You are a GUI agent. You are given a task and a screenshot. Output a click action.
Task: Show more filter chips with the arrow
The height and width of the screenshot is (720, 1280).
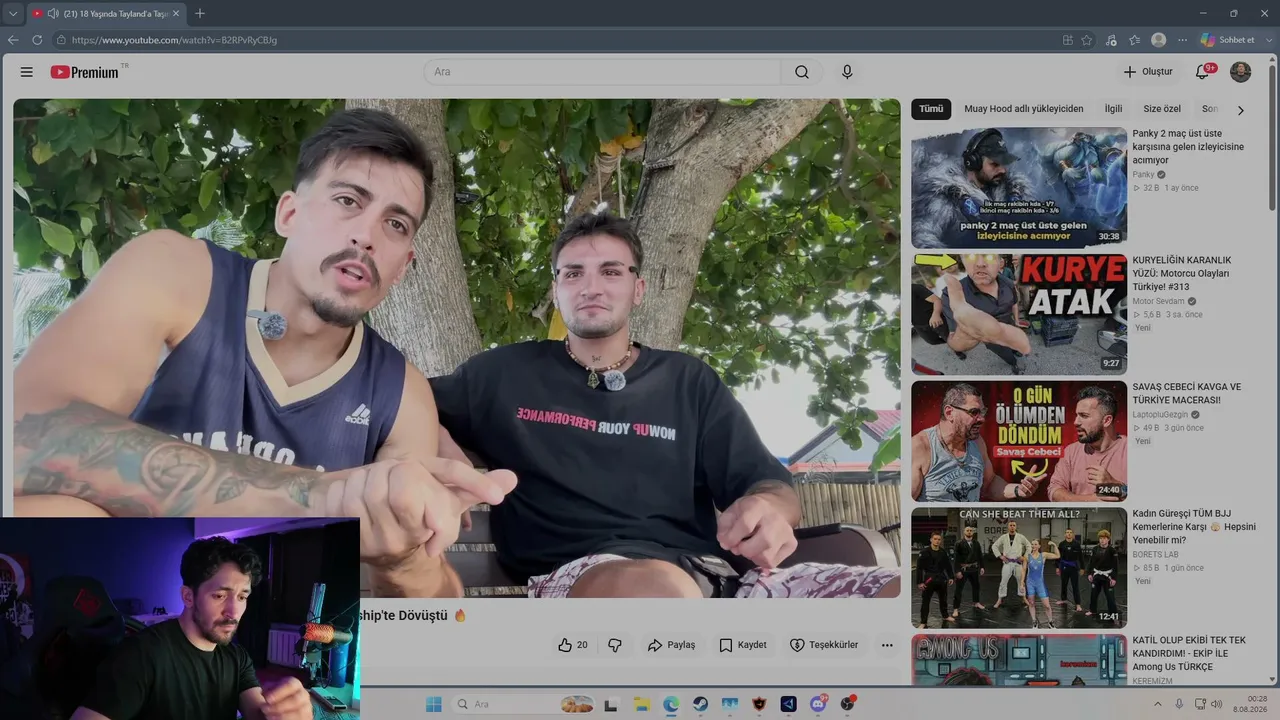click(x=1241, y=110)
